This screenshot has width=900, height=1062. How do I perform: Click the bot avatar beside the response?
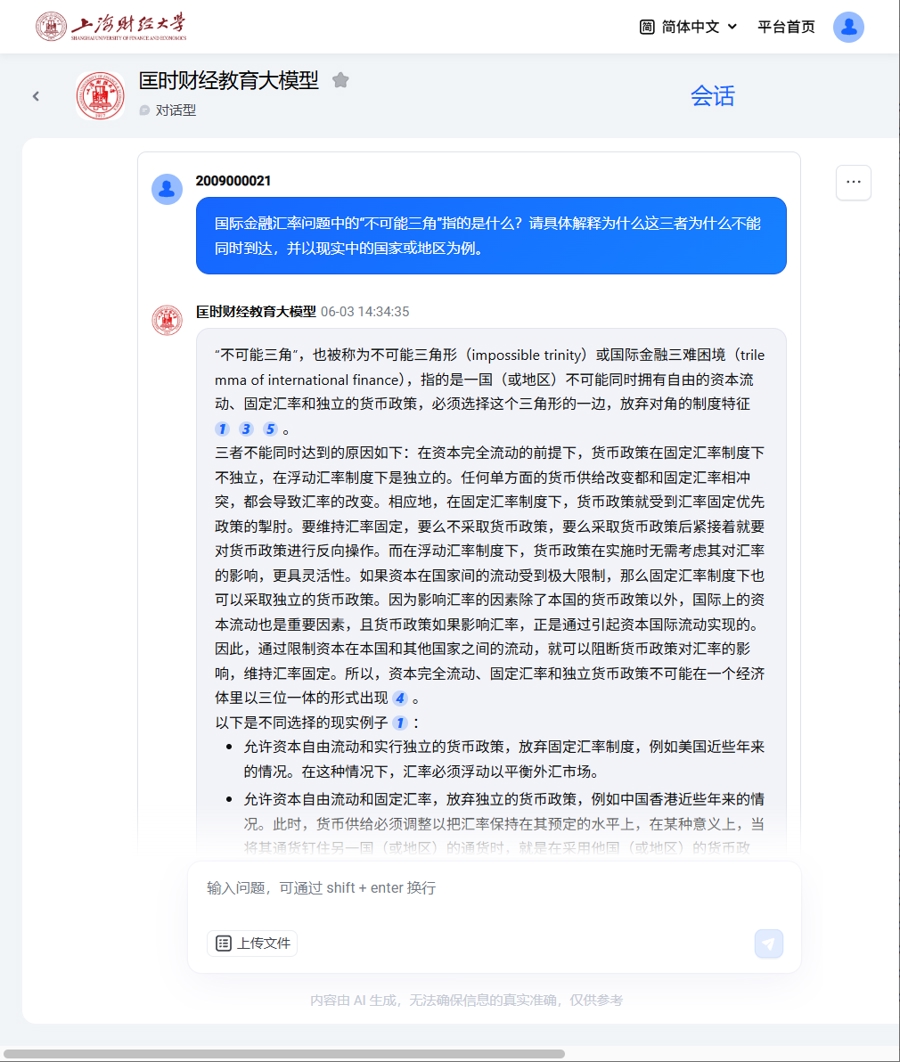[167, 320]
